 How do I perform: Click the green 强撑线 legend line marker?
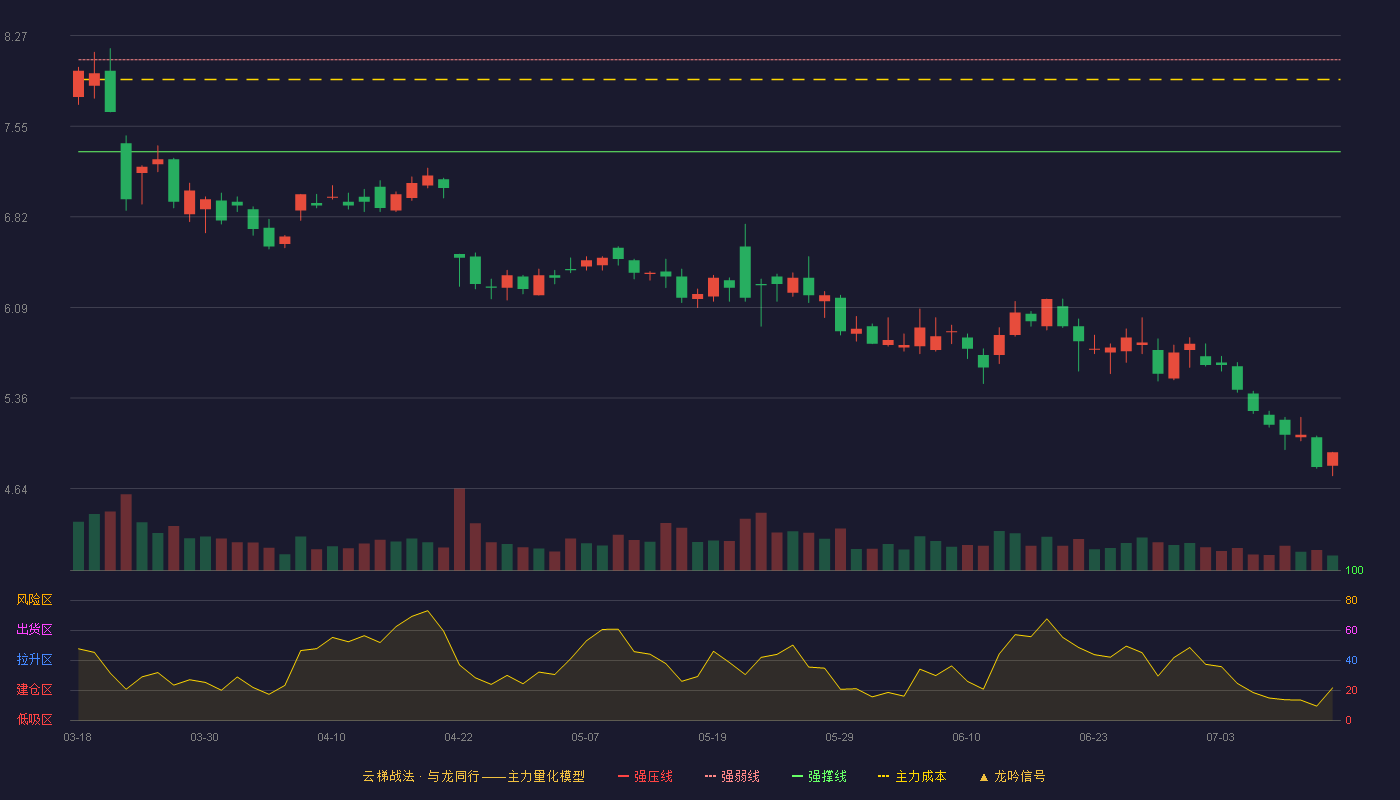coord(797,776)
